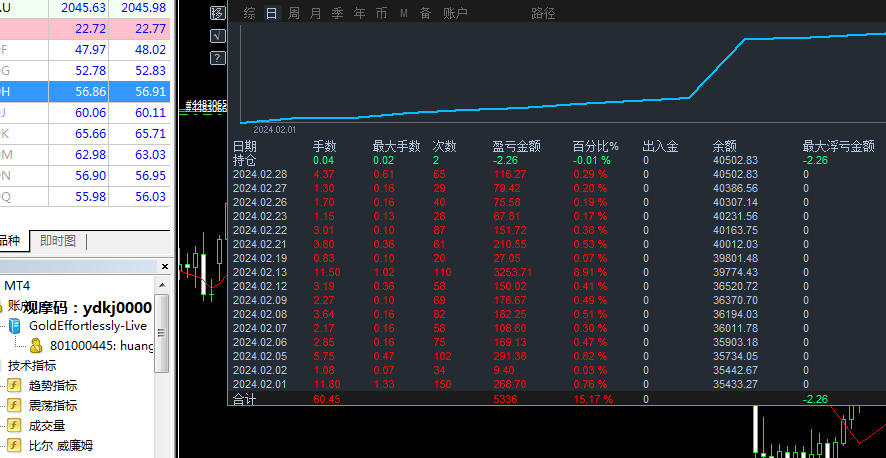Click the 5336 total profit value
Viewport: 886px width, 458px height.
click(x=505, y=399)
